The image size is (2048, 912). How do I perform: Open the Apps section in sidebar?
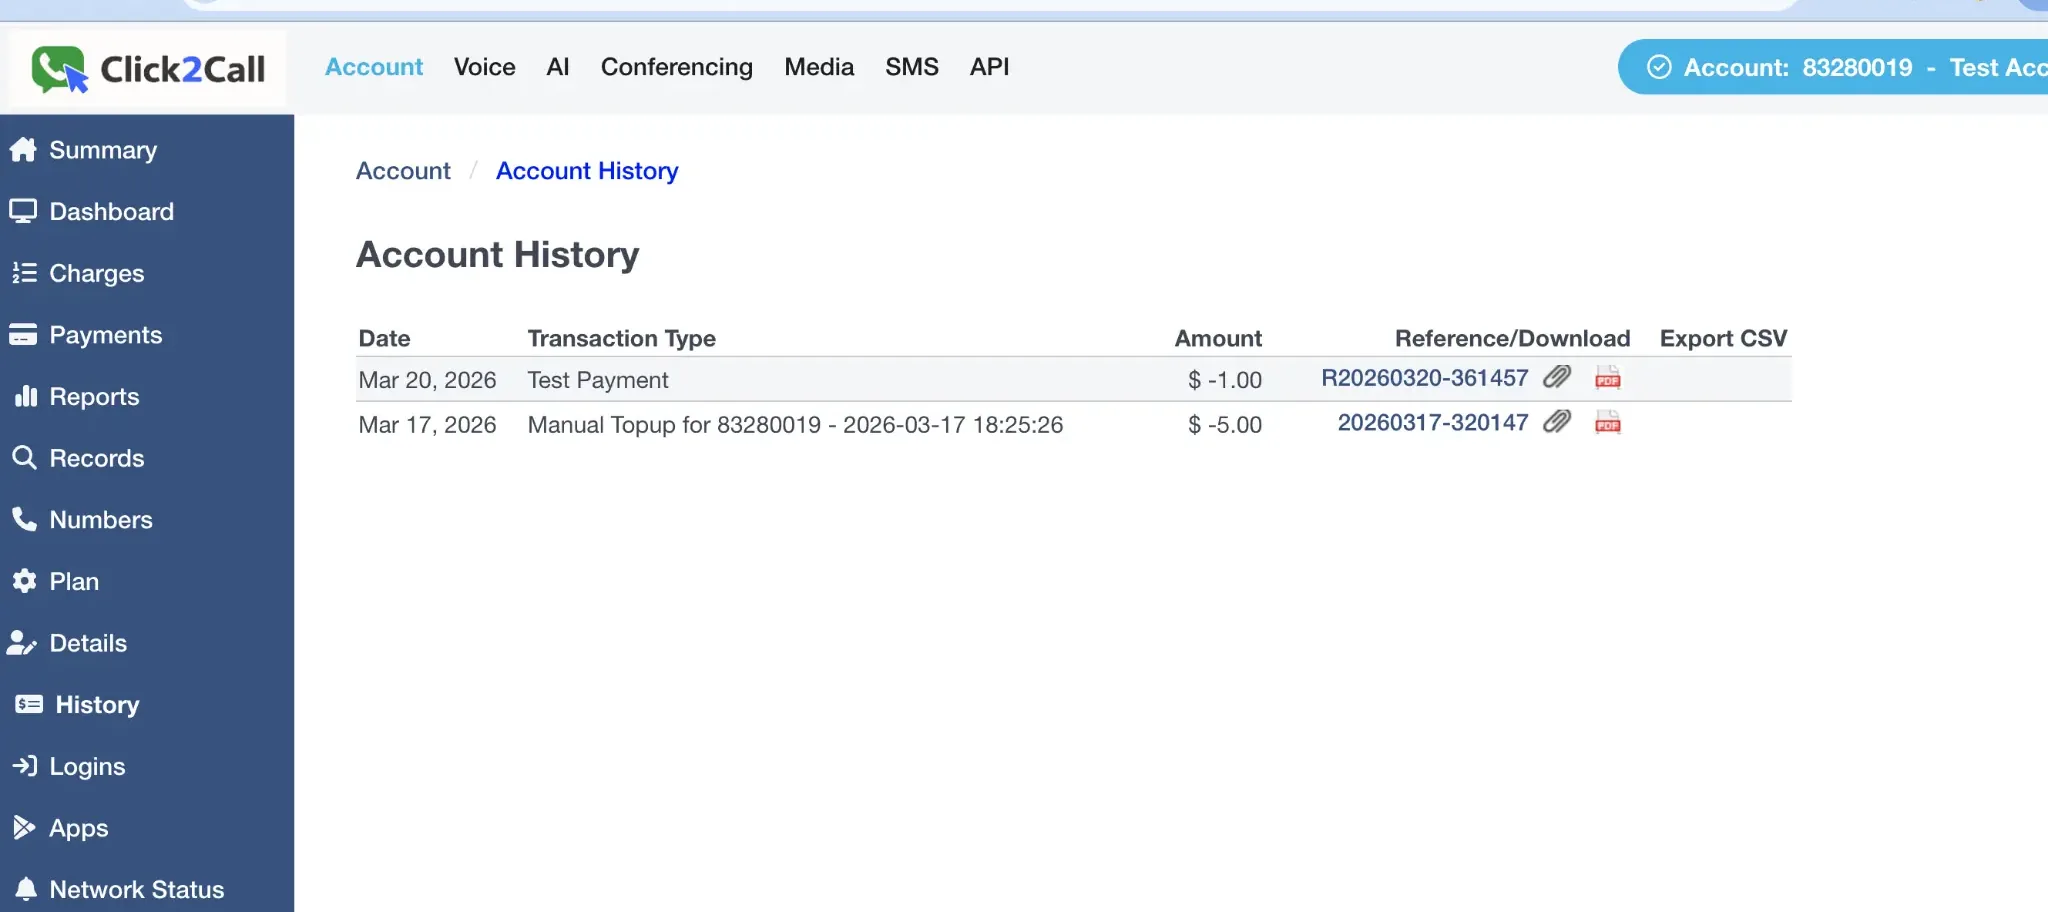78,827
